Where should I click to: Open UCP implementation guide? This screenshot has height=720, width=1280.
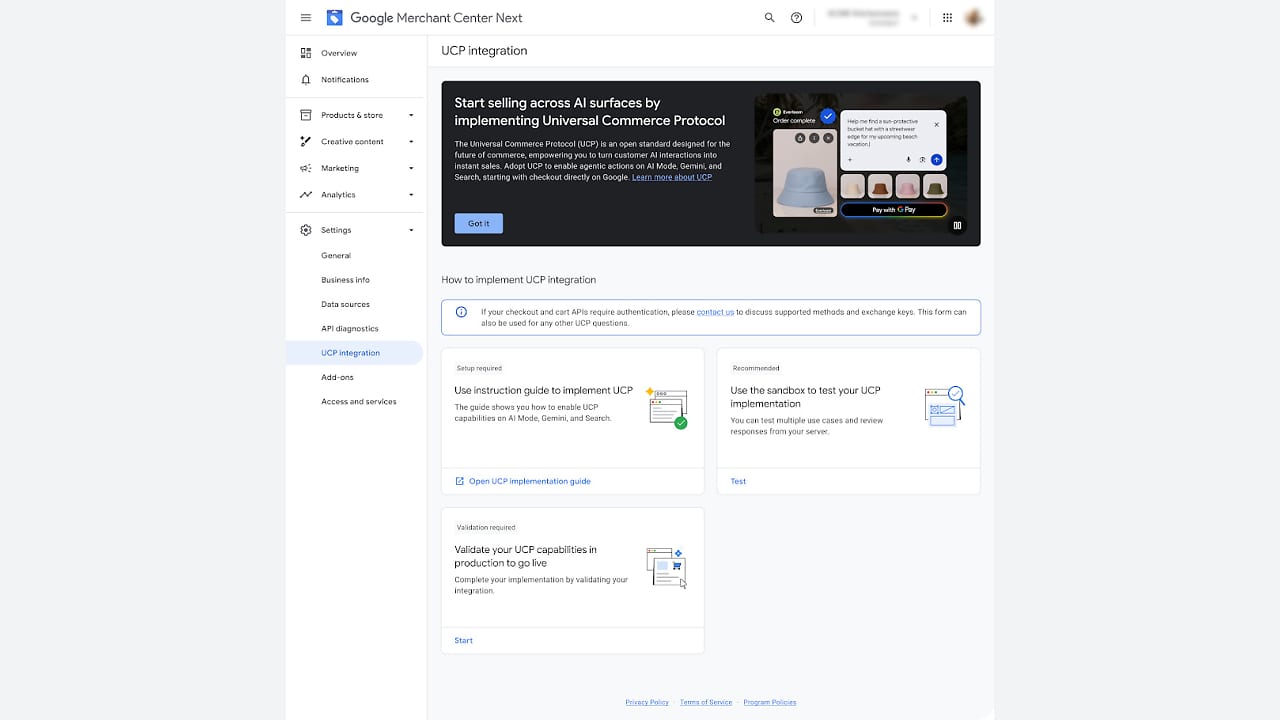tap(530, 481)
